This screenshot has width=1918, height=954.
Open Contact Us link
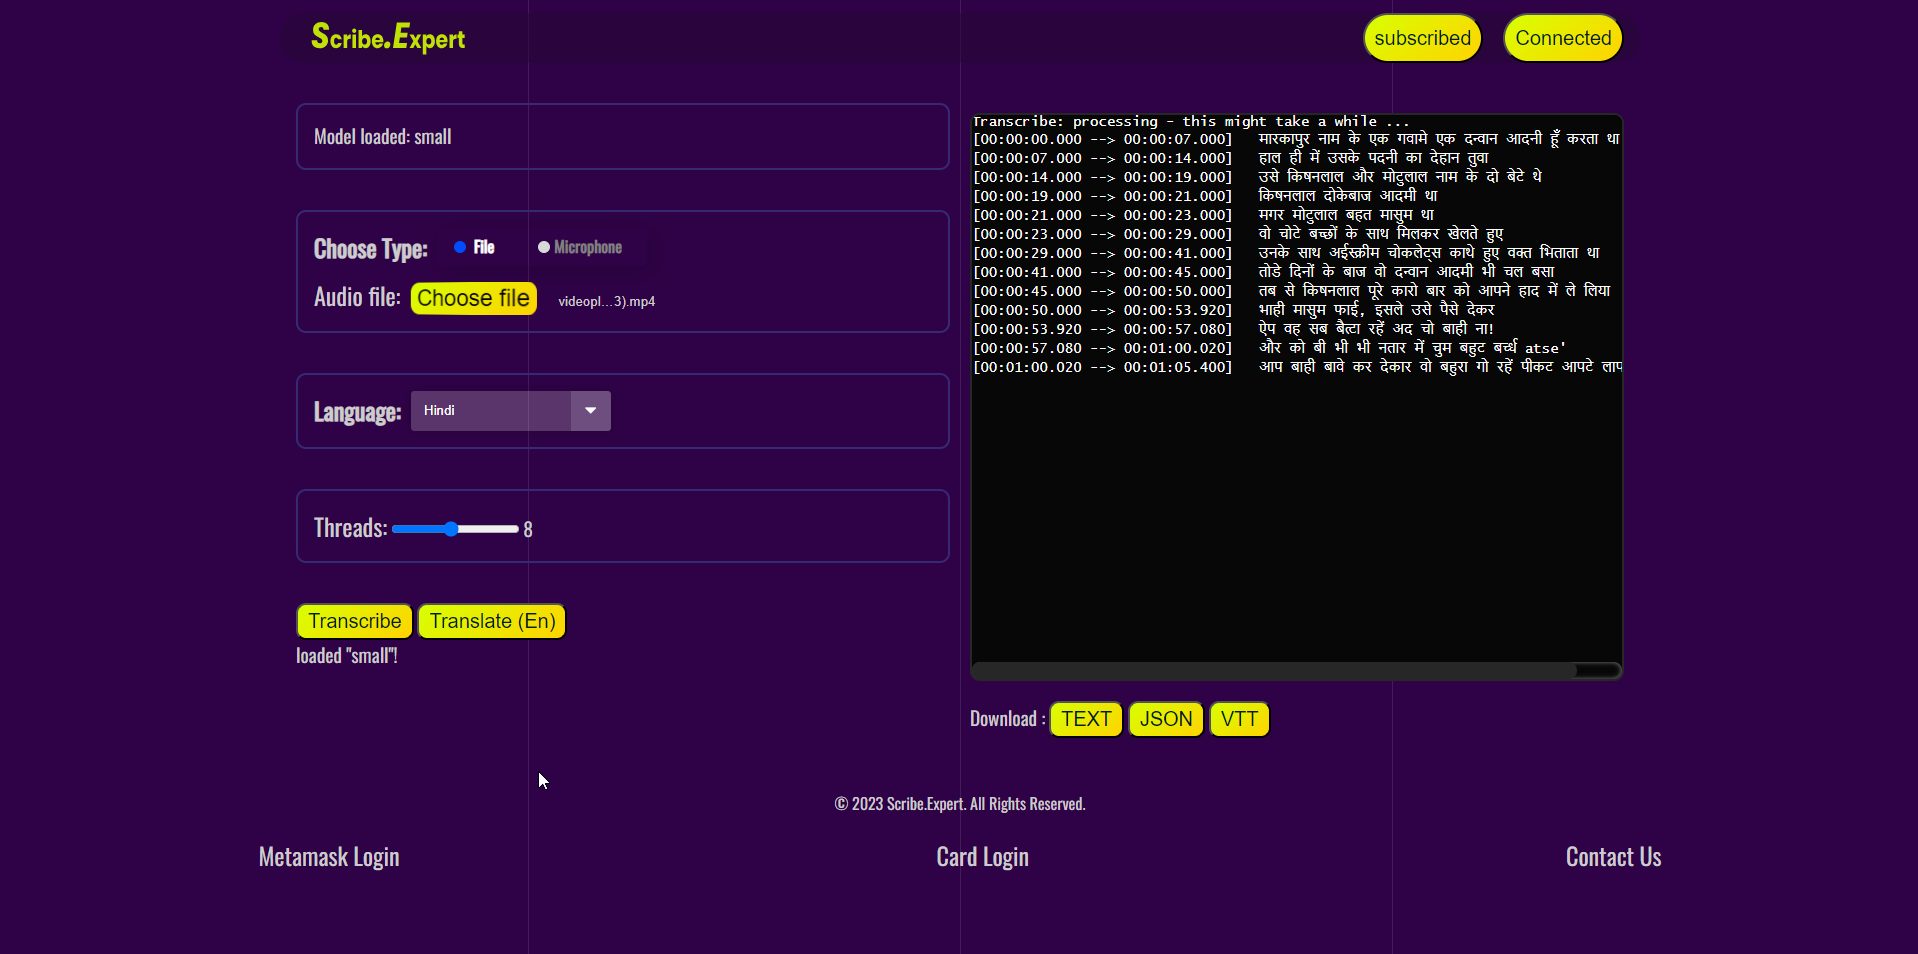(x=1613, y=857)
